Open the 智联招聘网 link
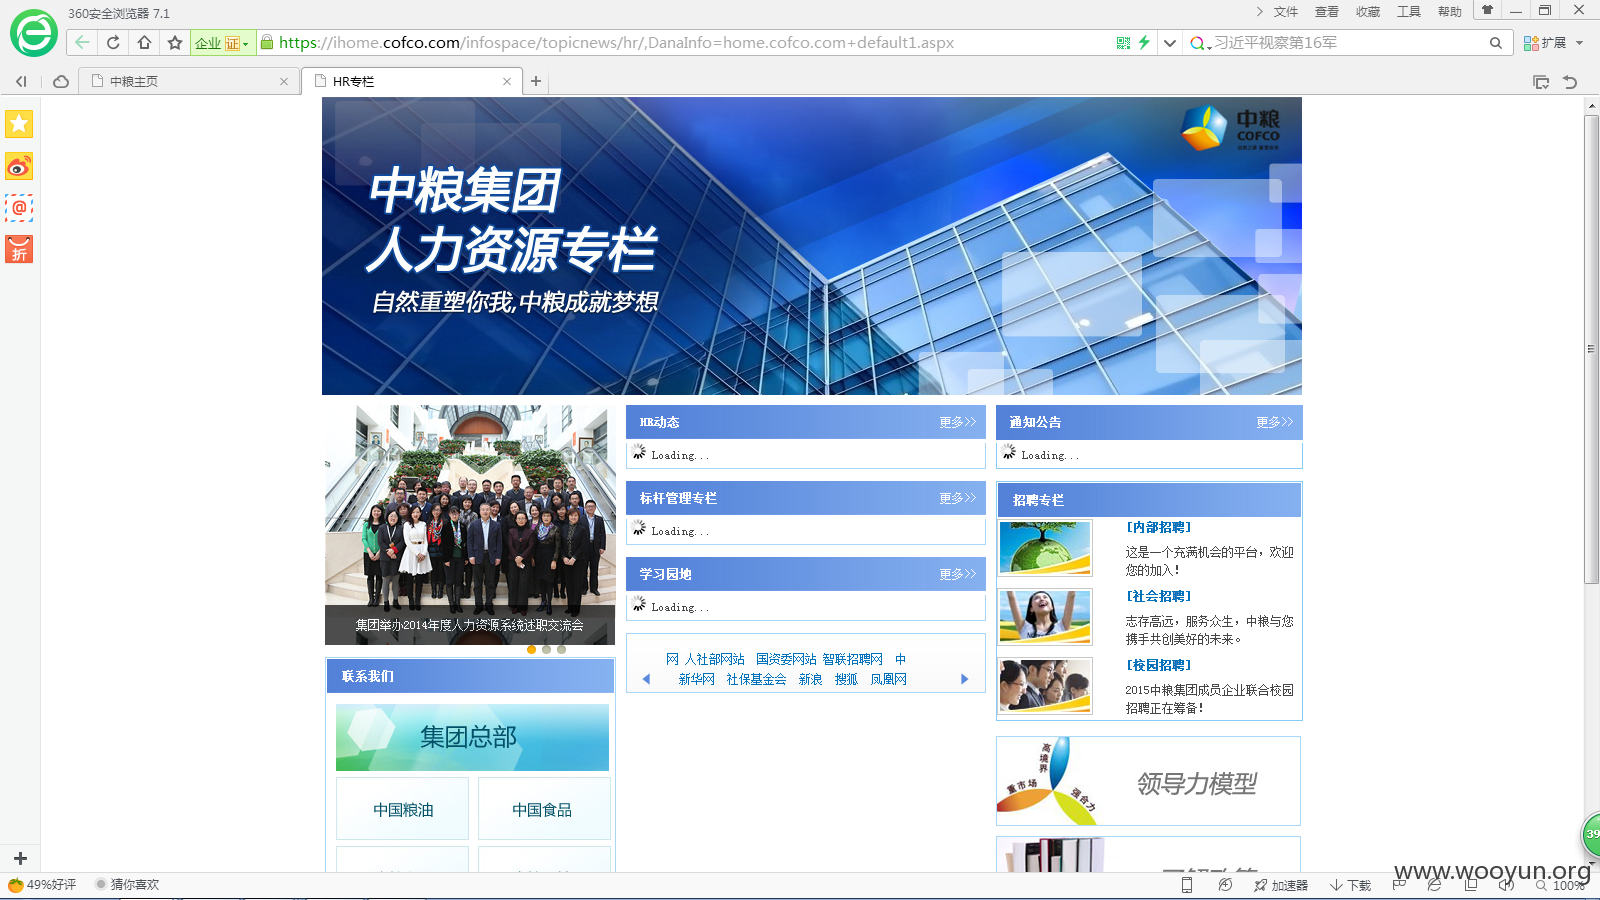This screenshot has height=900, width=1600. coord(853,659)
